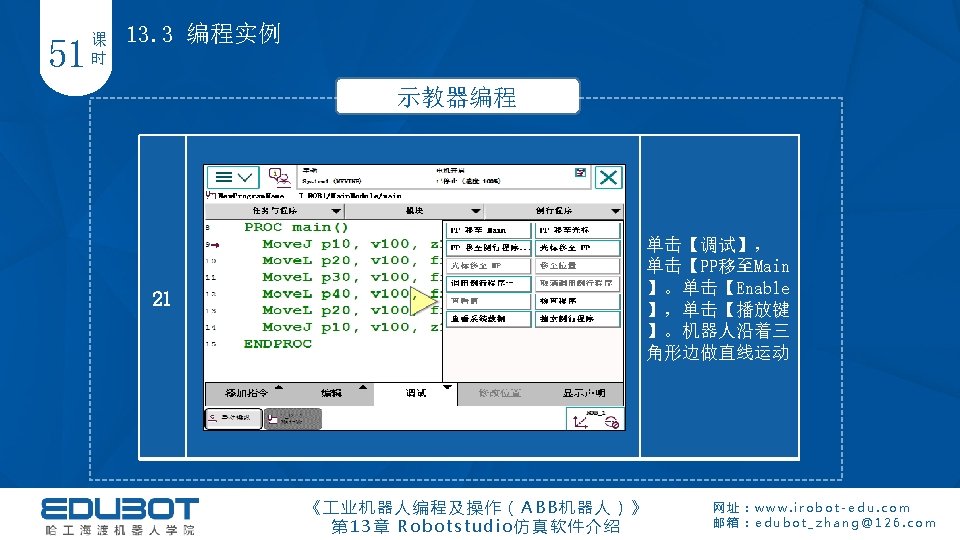The width and height of the screenshot is (960, 540).
Task: Click the greyed second taskbar window button
Action: point(293,419)
